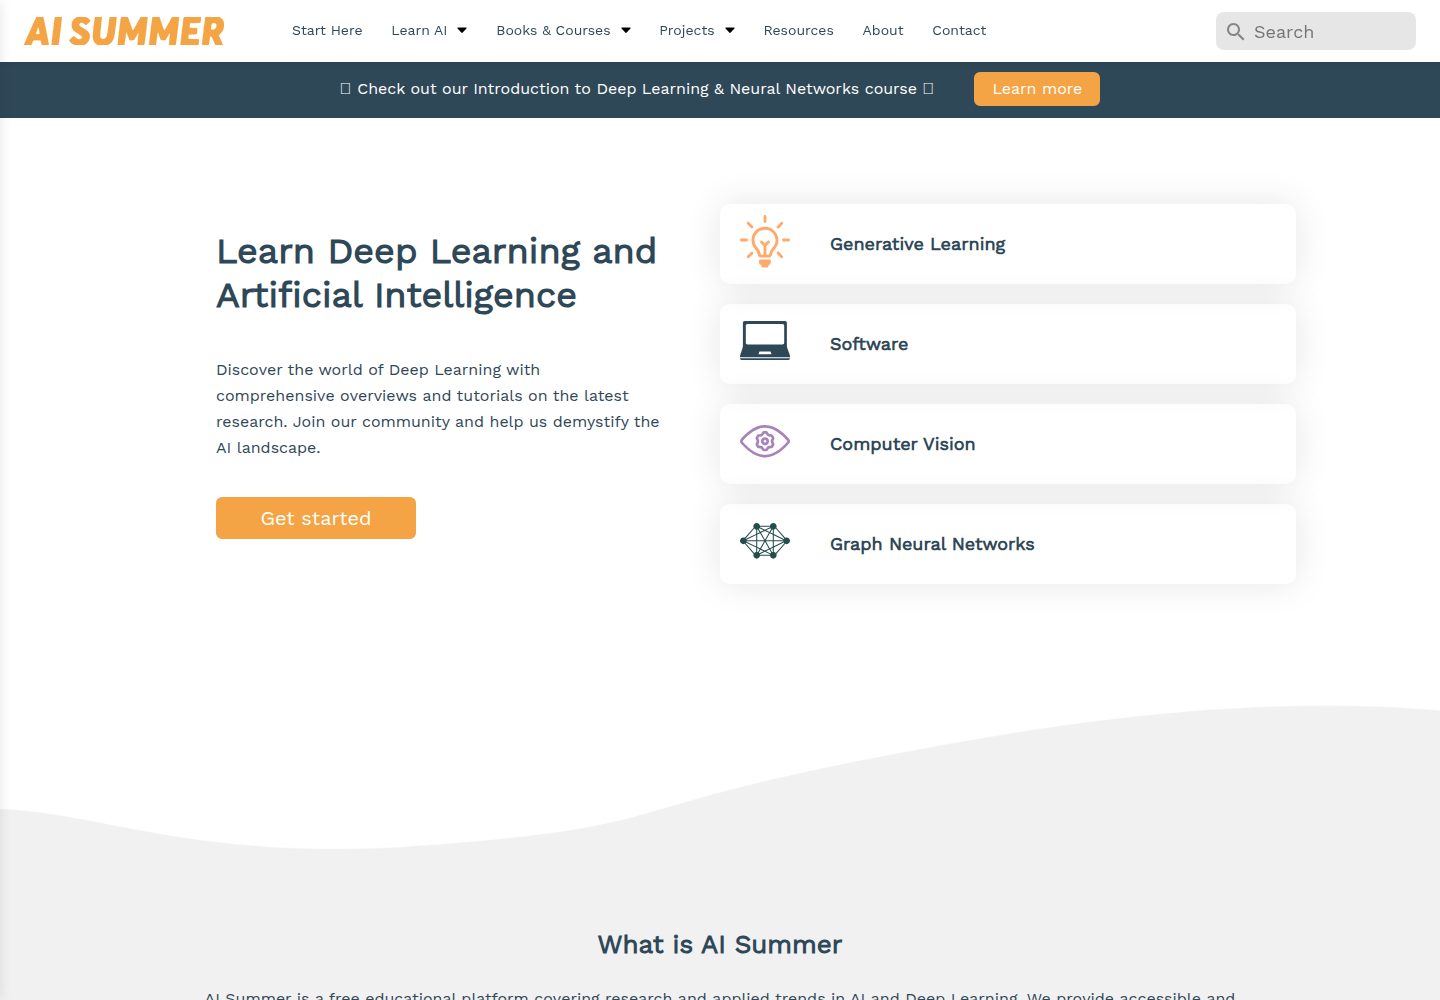Click the Computer Vision eye icon
This screenshot has width=1440, height=1000.
click(765, 441)
